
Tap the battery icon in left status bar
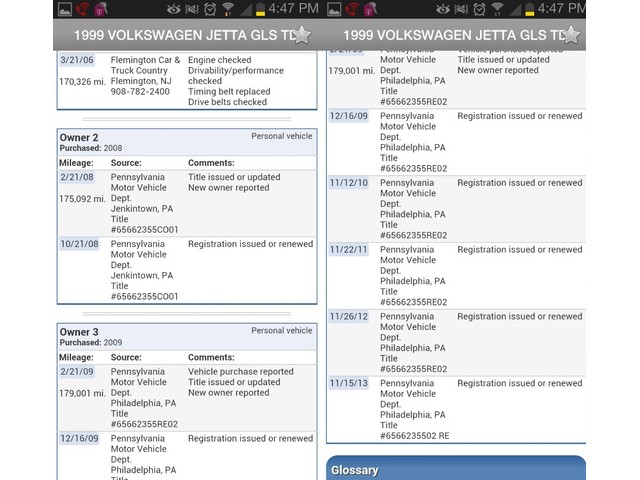pyautogui.click(x=260, y=9)
